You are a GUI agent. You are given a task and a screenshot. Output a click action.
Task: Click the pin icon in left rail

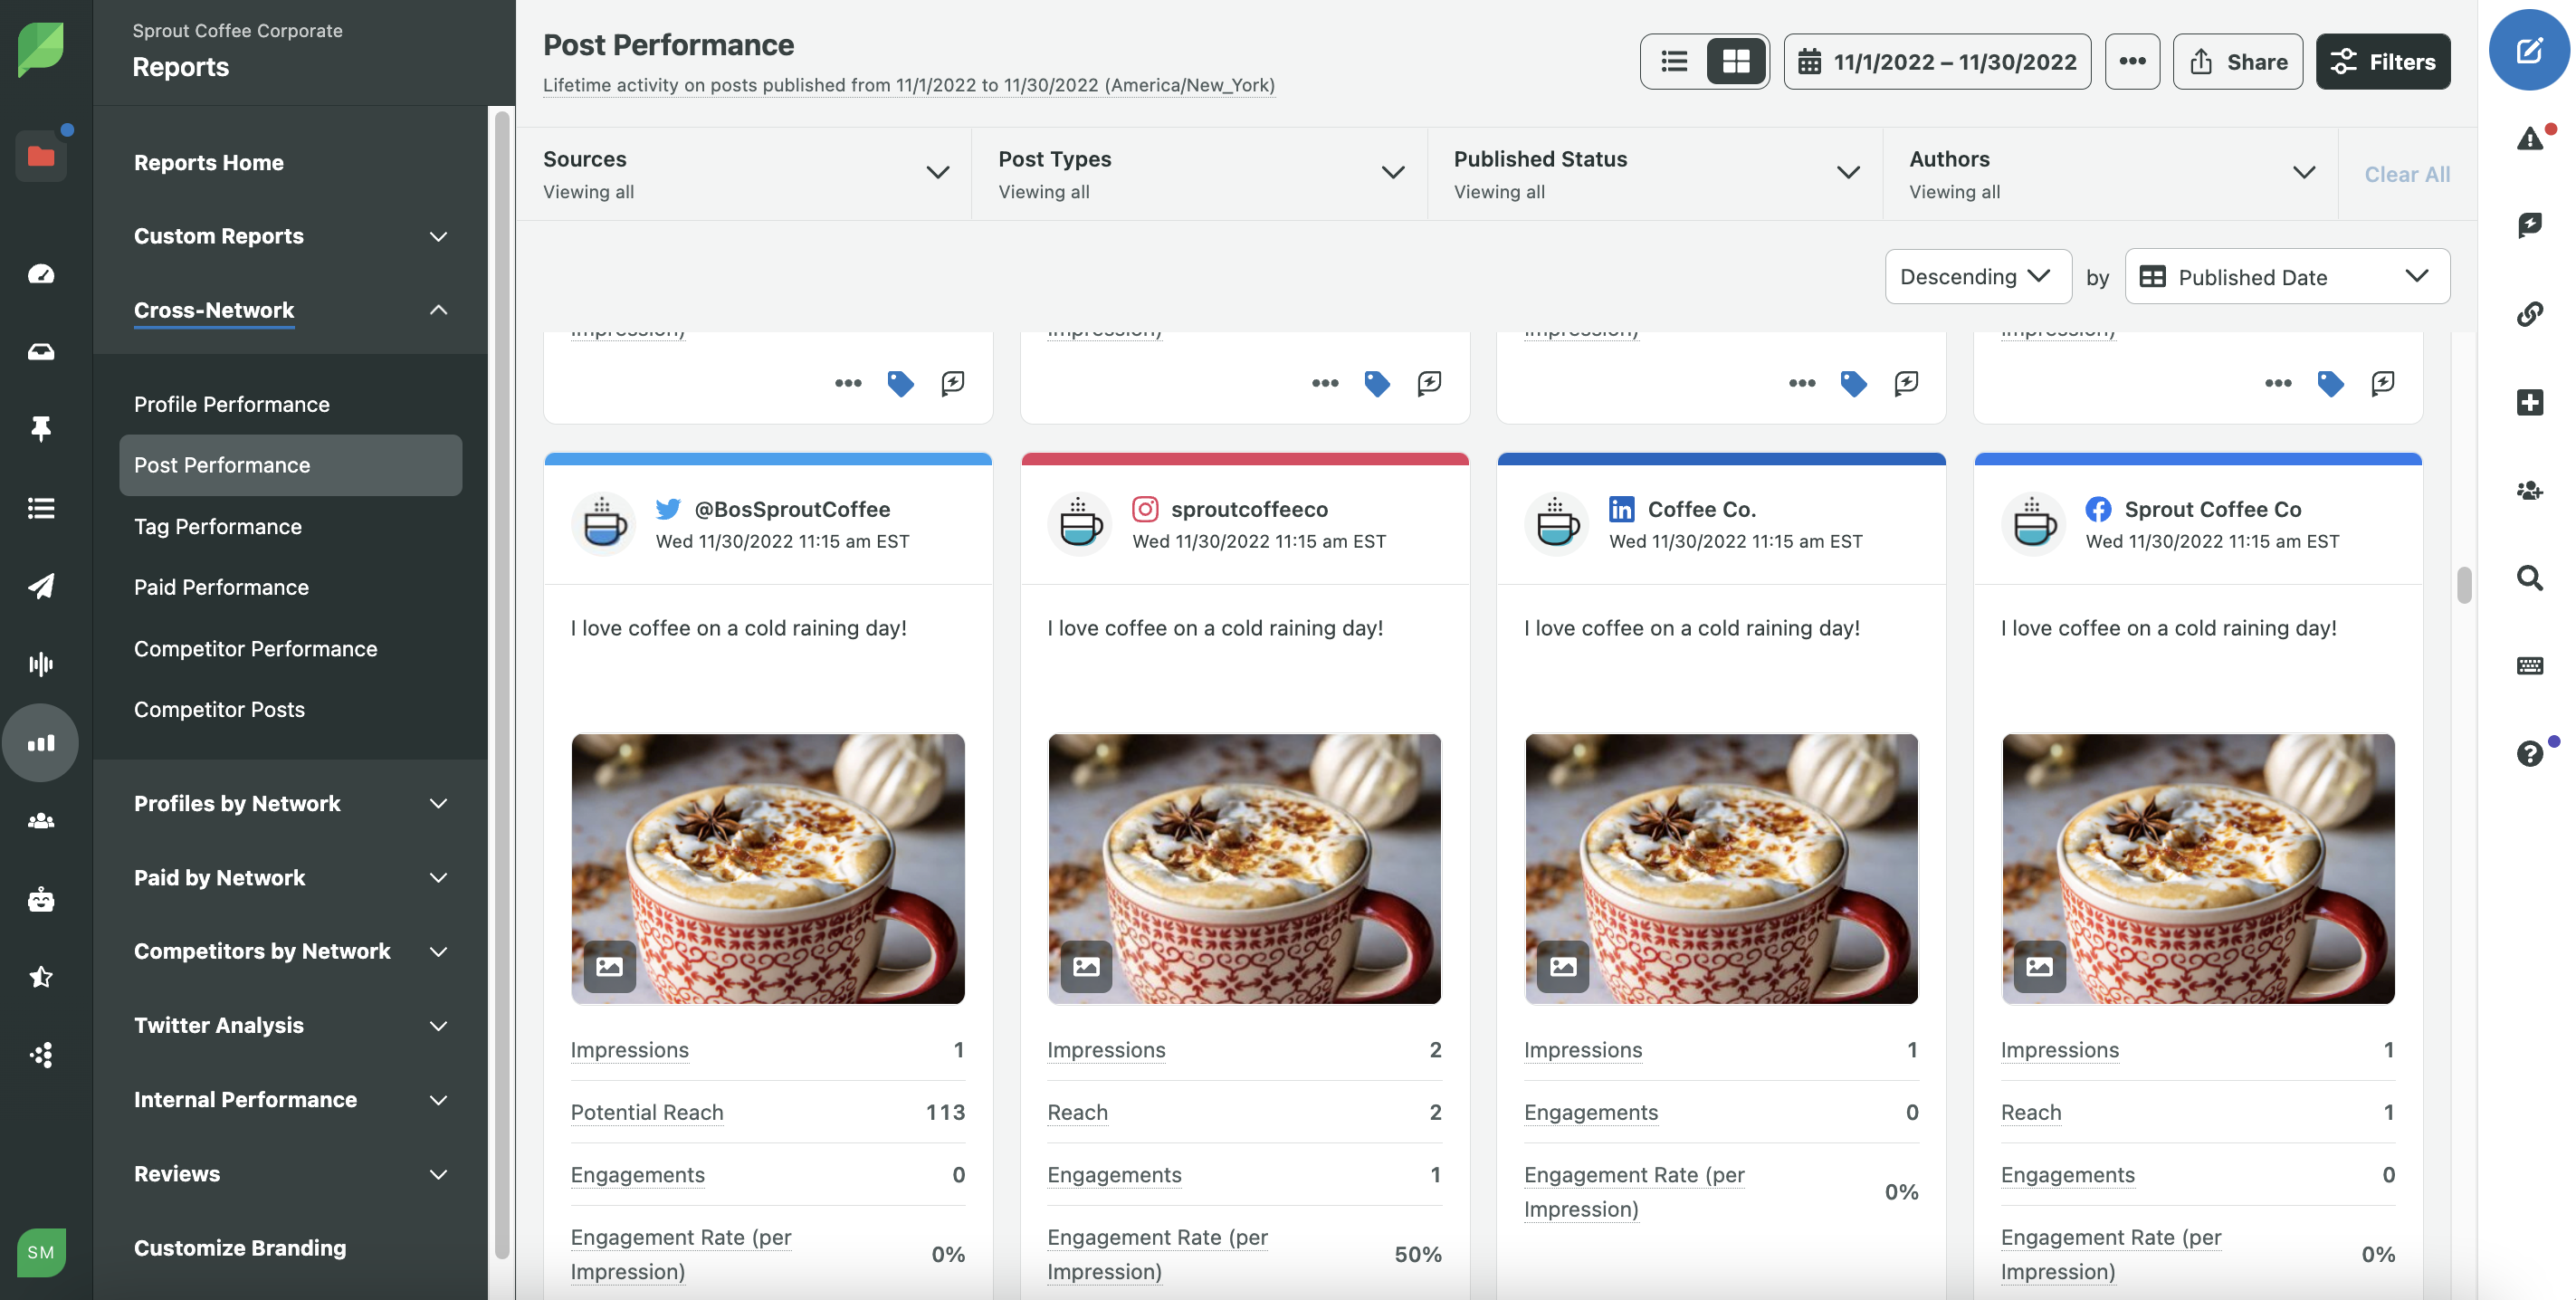41,429
